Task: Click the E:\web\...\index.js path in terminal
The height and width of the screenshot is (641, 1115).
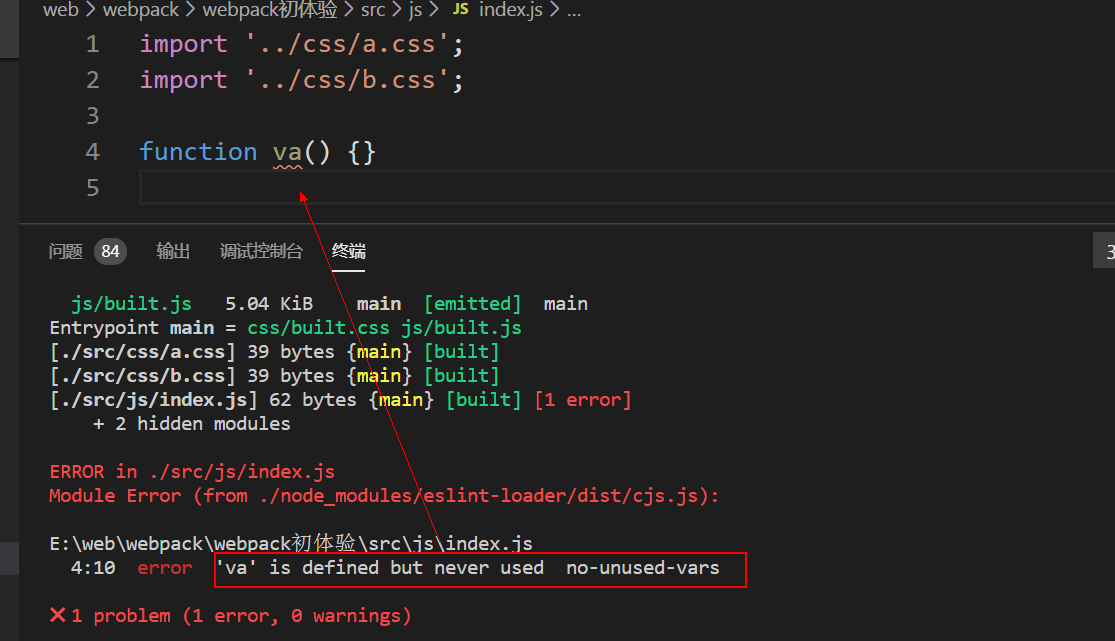Action: (291, 543)
